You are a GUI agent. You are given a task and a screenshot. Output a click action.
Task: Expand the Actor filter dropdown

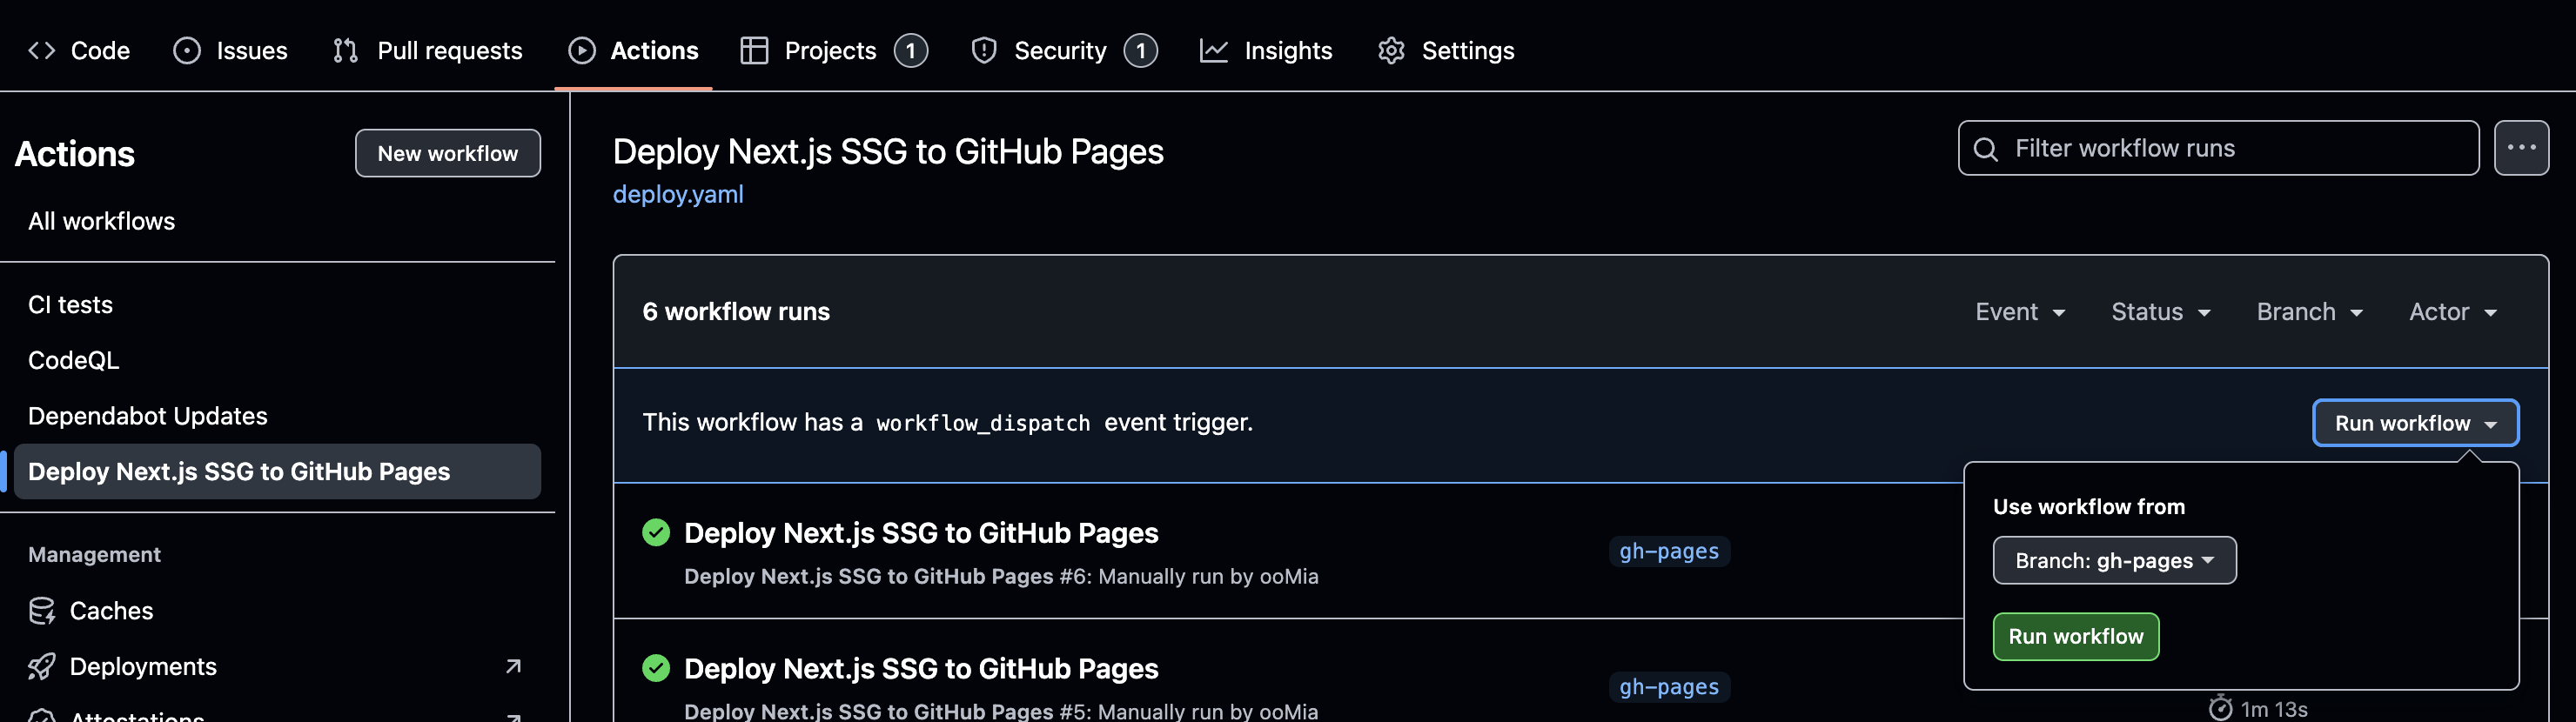(2452, 312)
